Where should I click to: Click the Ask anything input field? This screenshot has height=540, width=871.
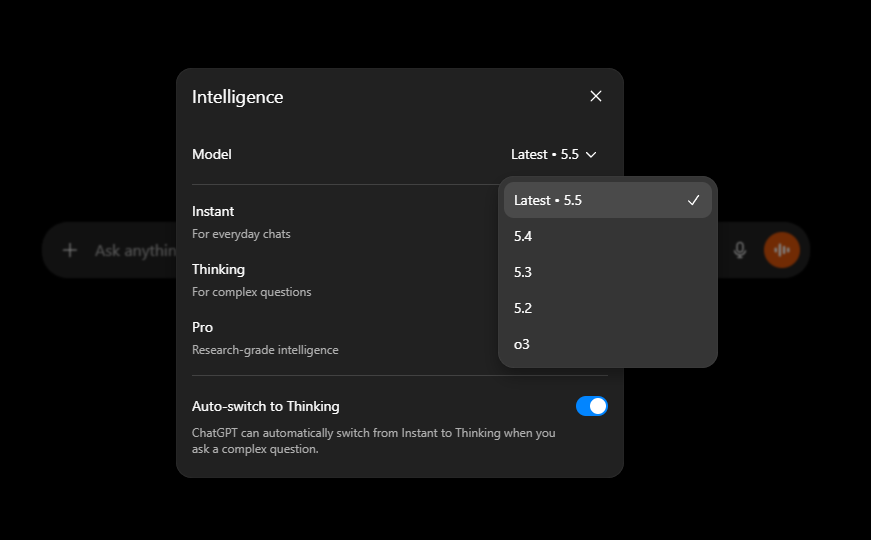click(135, 251)
